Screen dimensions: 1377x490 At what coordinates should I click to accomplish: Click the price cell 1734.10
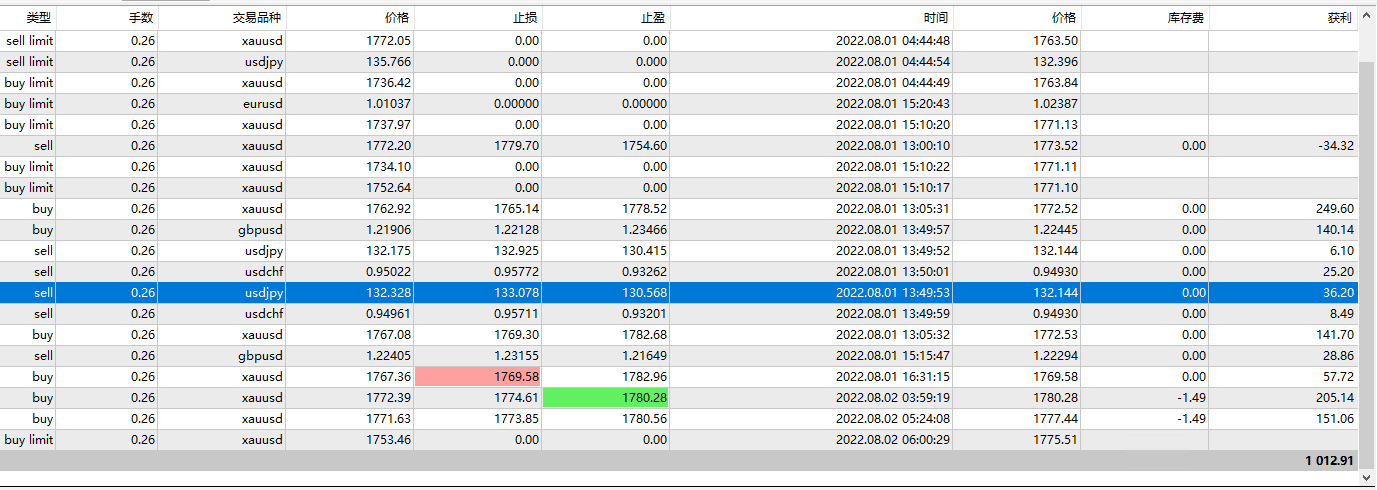pyautogui.click(x=390, y=167)
